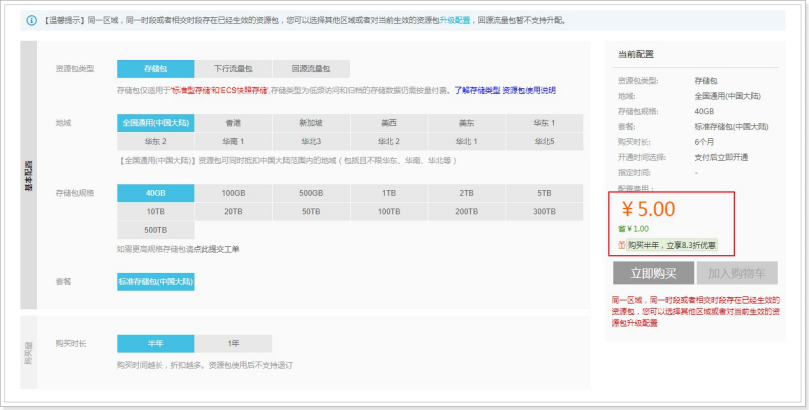Choose the 香港 region

233,123
